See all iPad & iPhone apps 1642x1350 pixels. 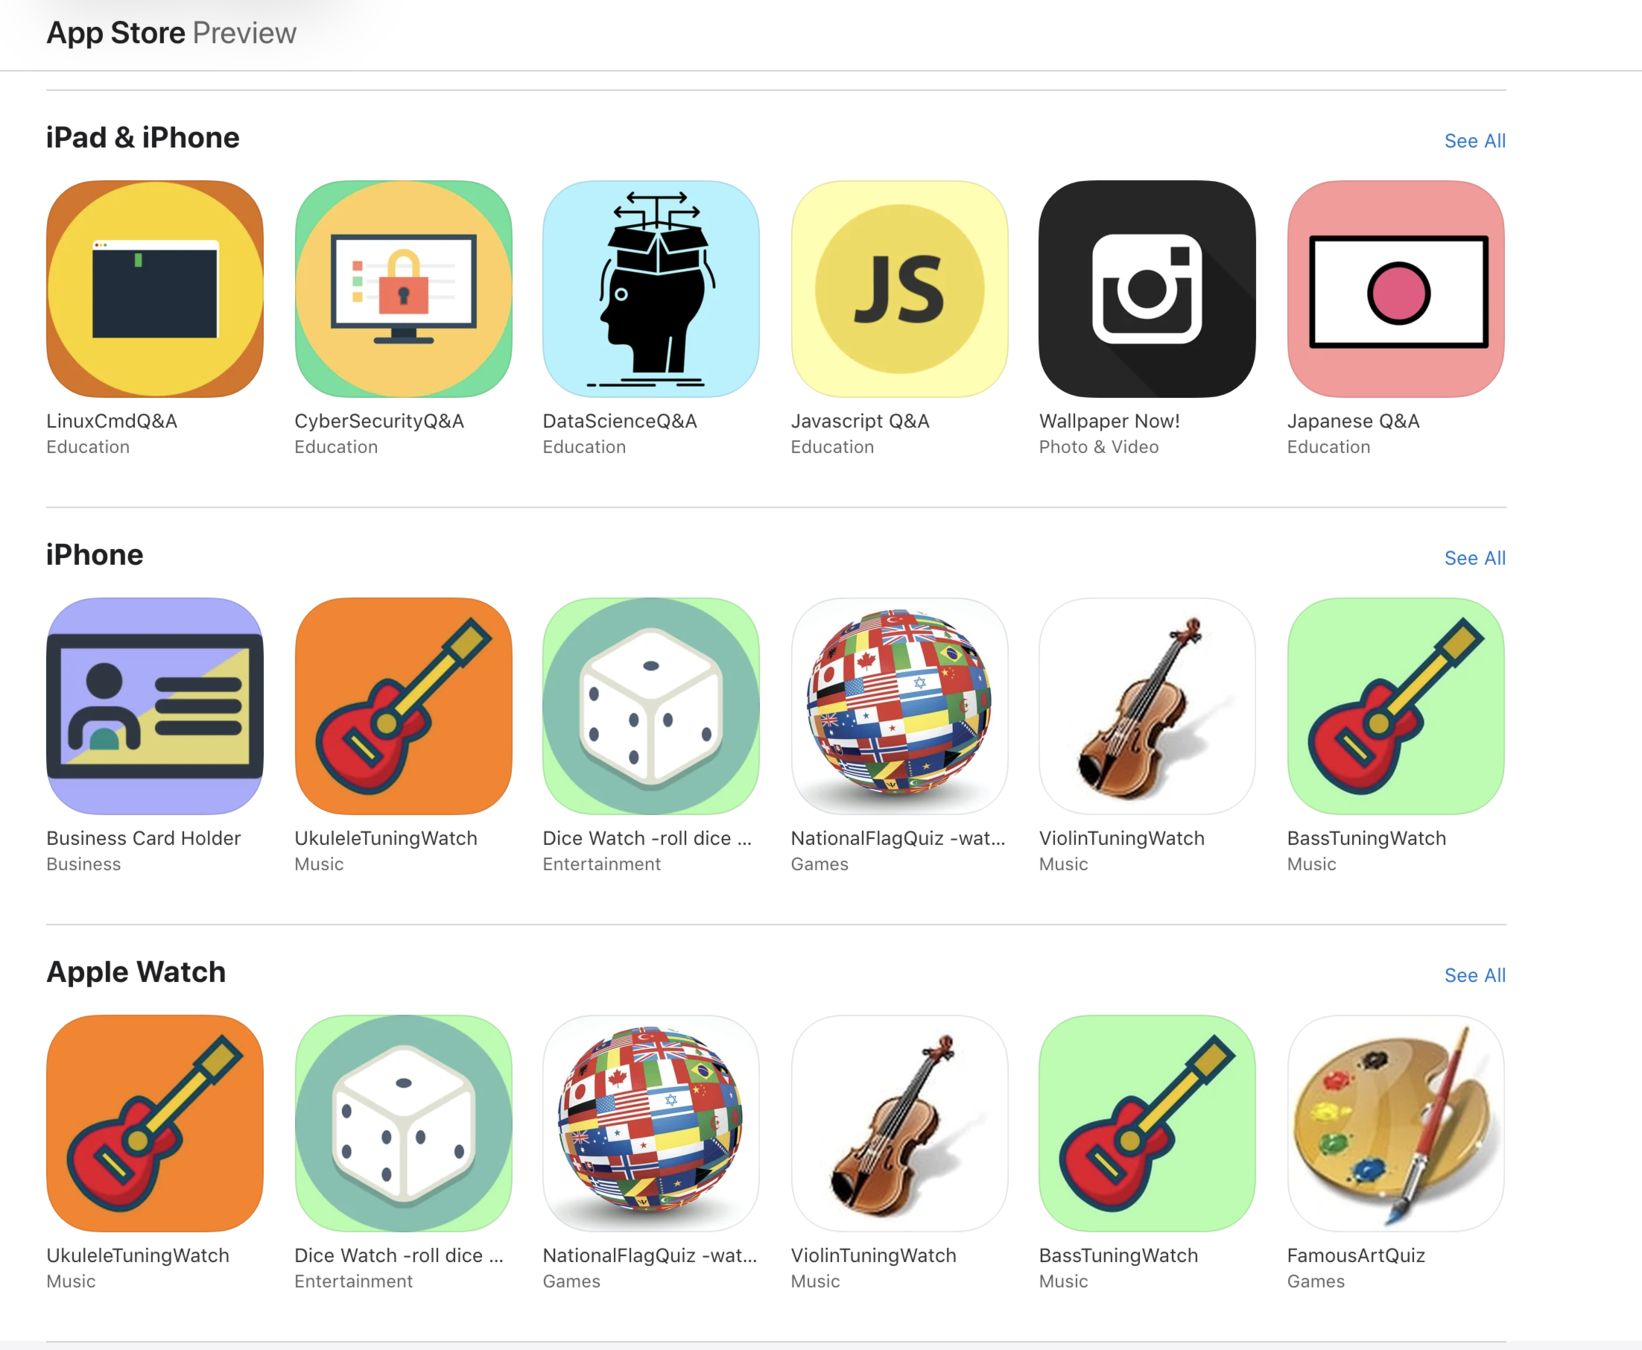tap(1474, 141)
